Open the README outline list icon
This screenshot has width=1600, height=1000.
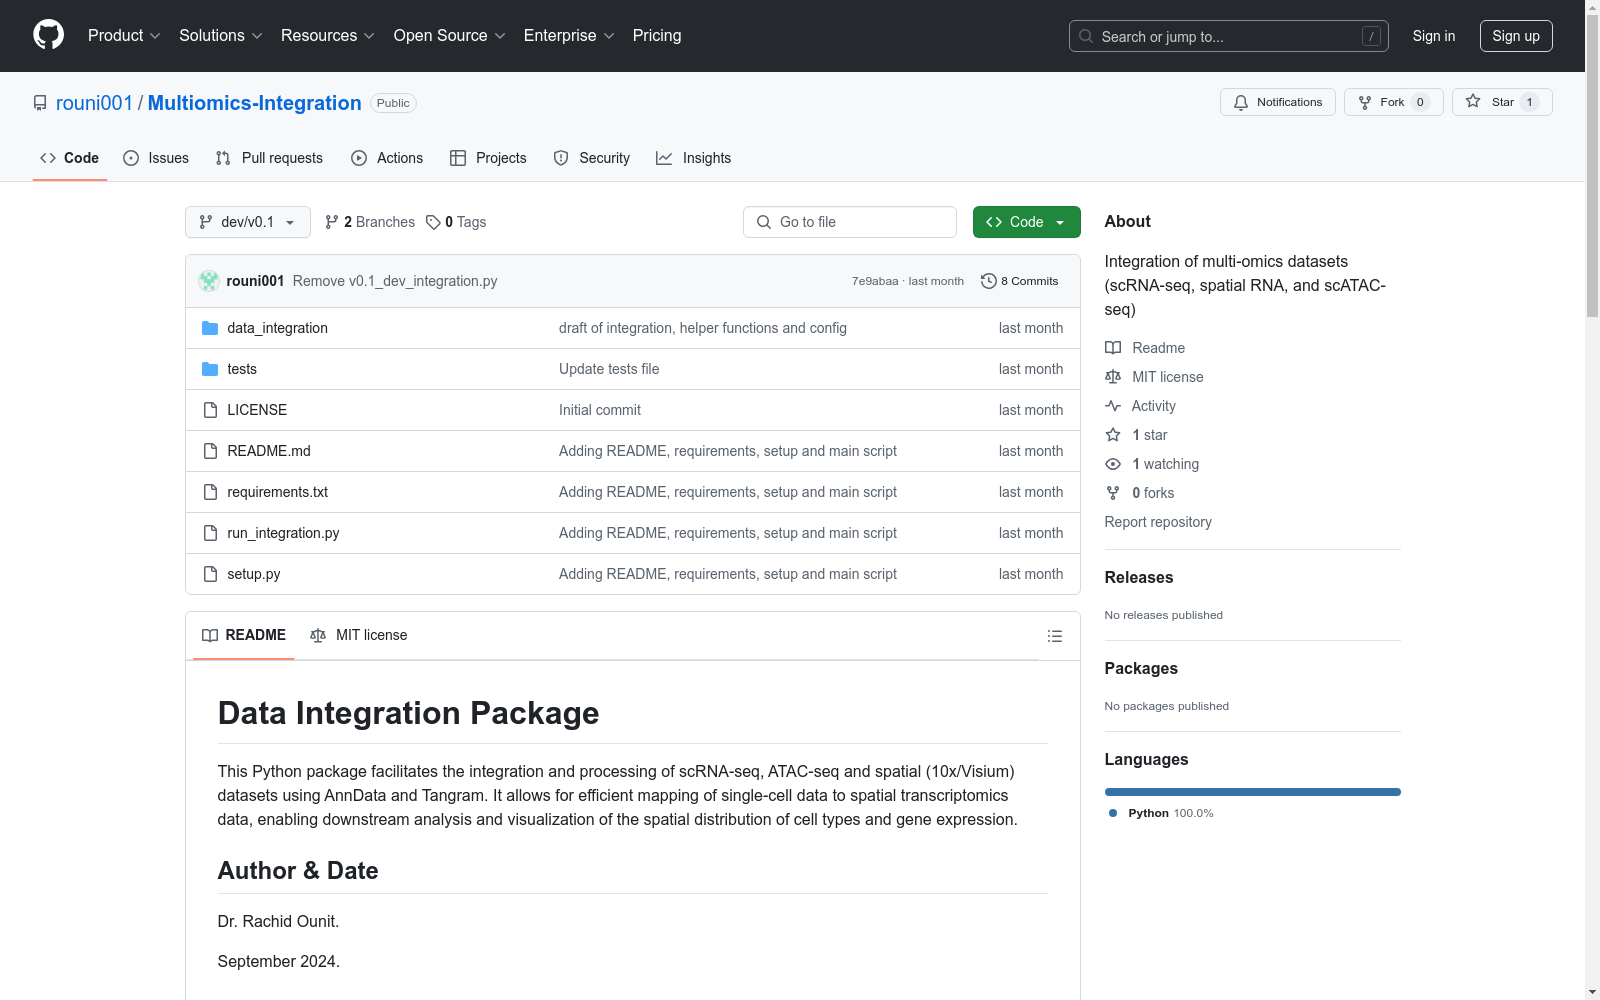click(x=1054, y=636)
